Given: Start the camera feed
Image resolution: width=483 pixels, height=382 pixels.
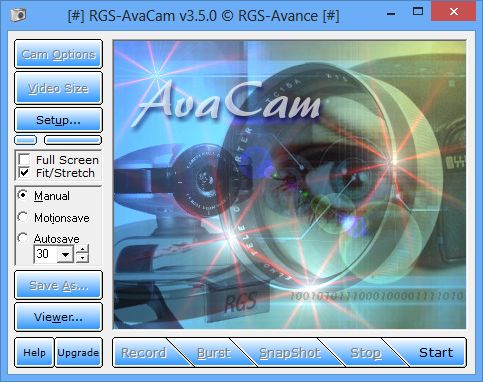Looking at the screenshot, I should [x=435, y=353].
